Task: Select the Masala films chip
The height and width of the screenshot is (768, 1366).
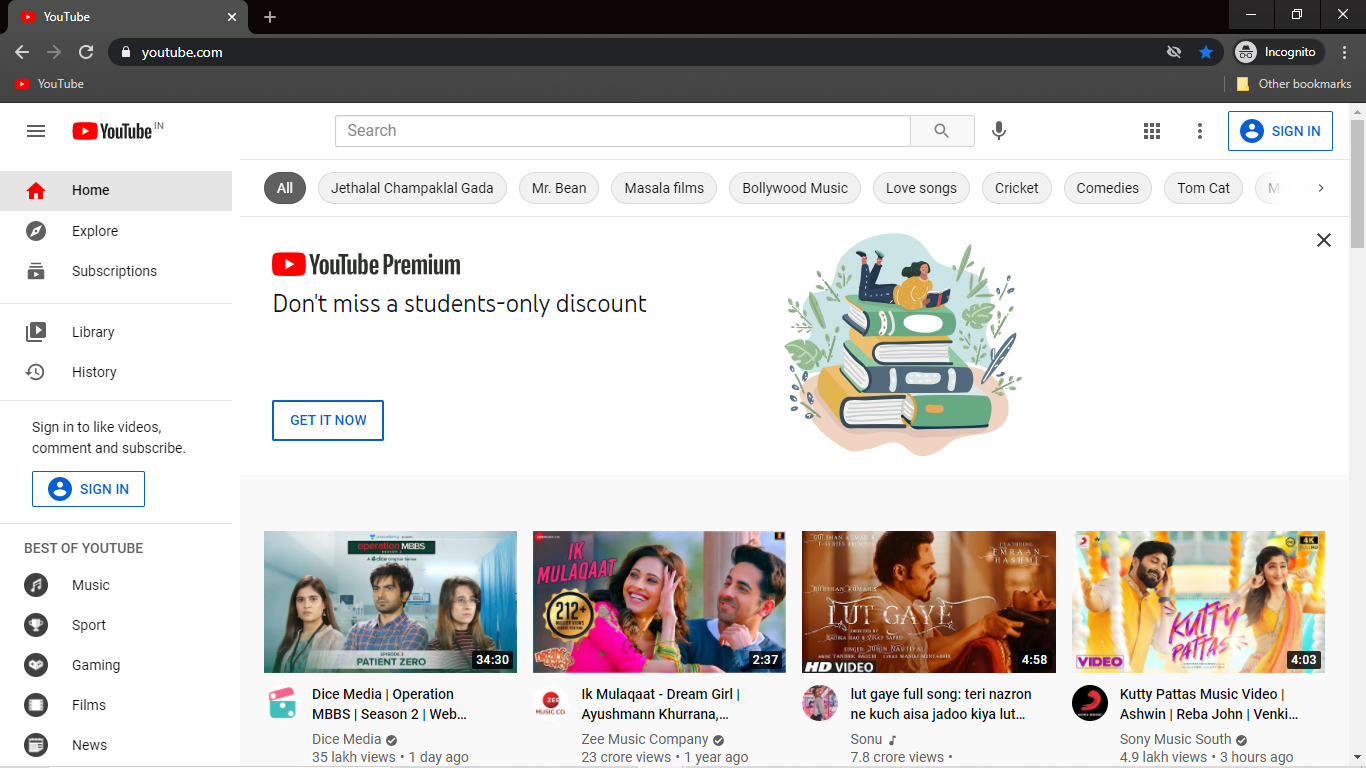Action: coord(664,188)
